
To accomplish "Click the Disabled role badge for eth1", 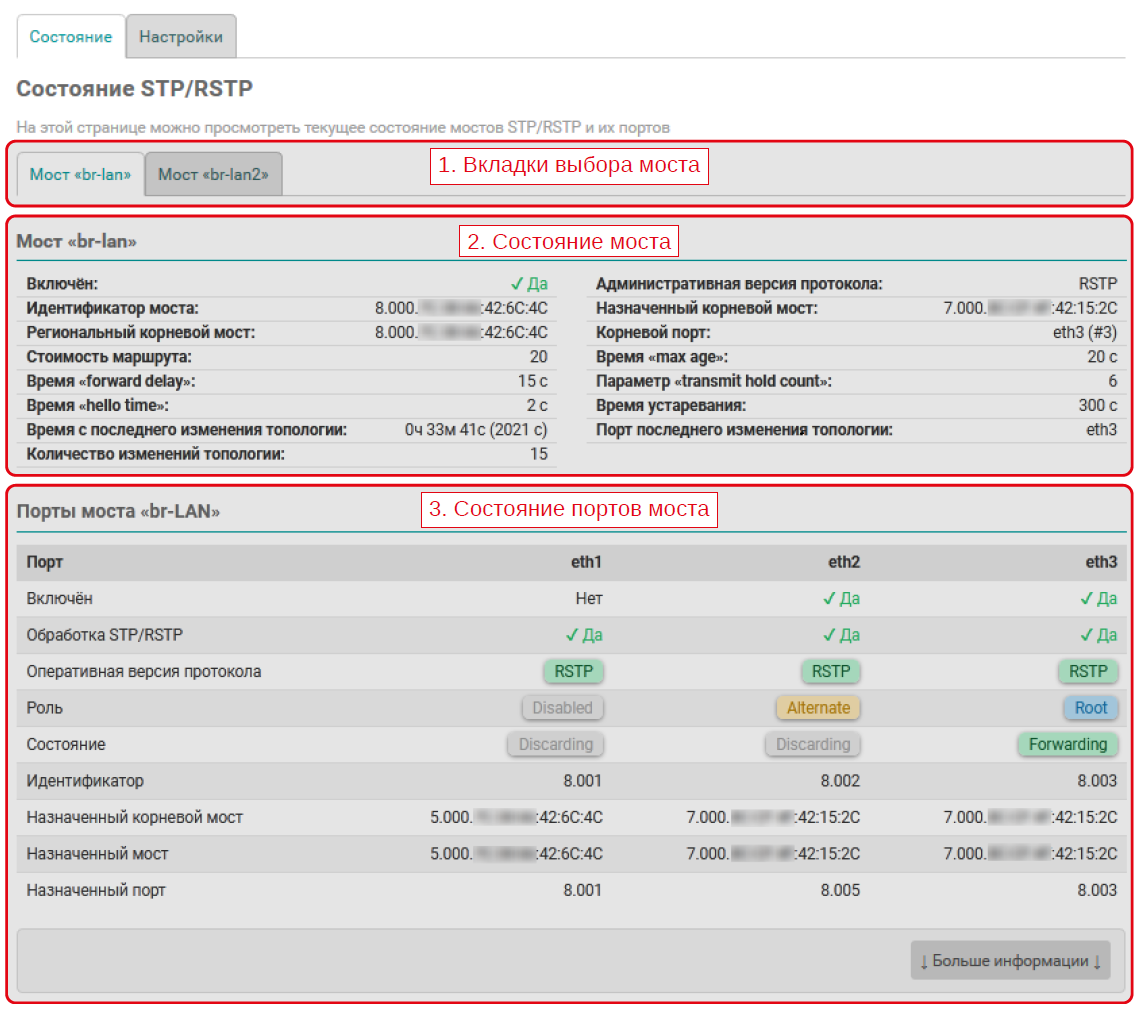I will 562,708.
